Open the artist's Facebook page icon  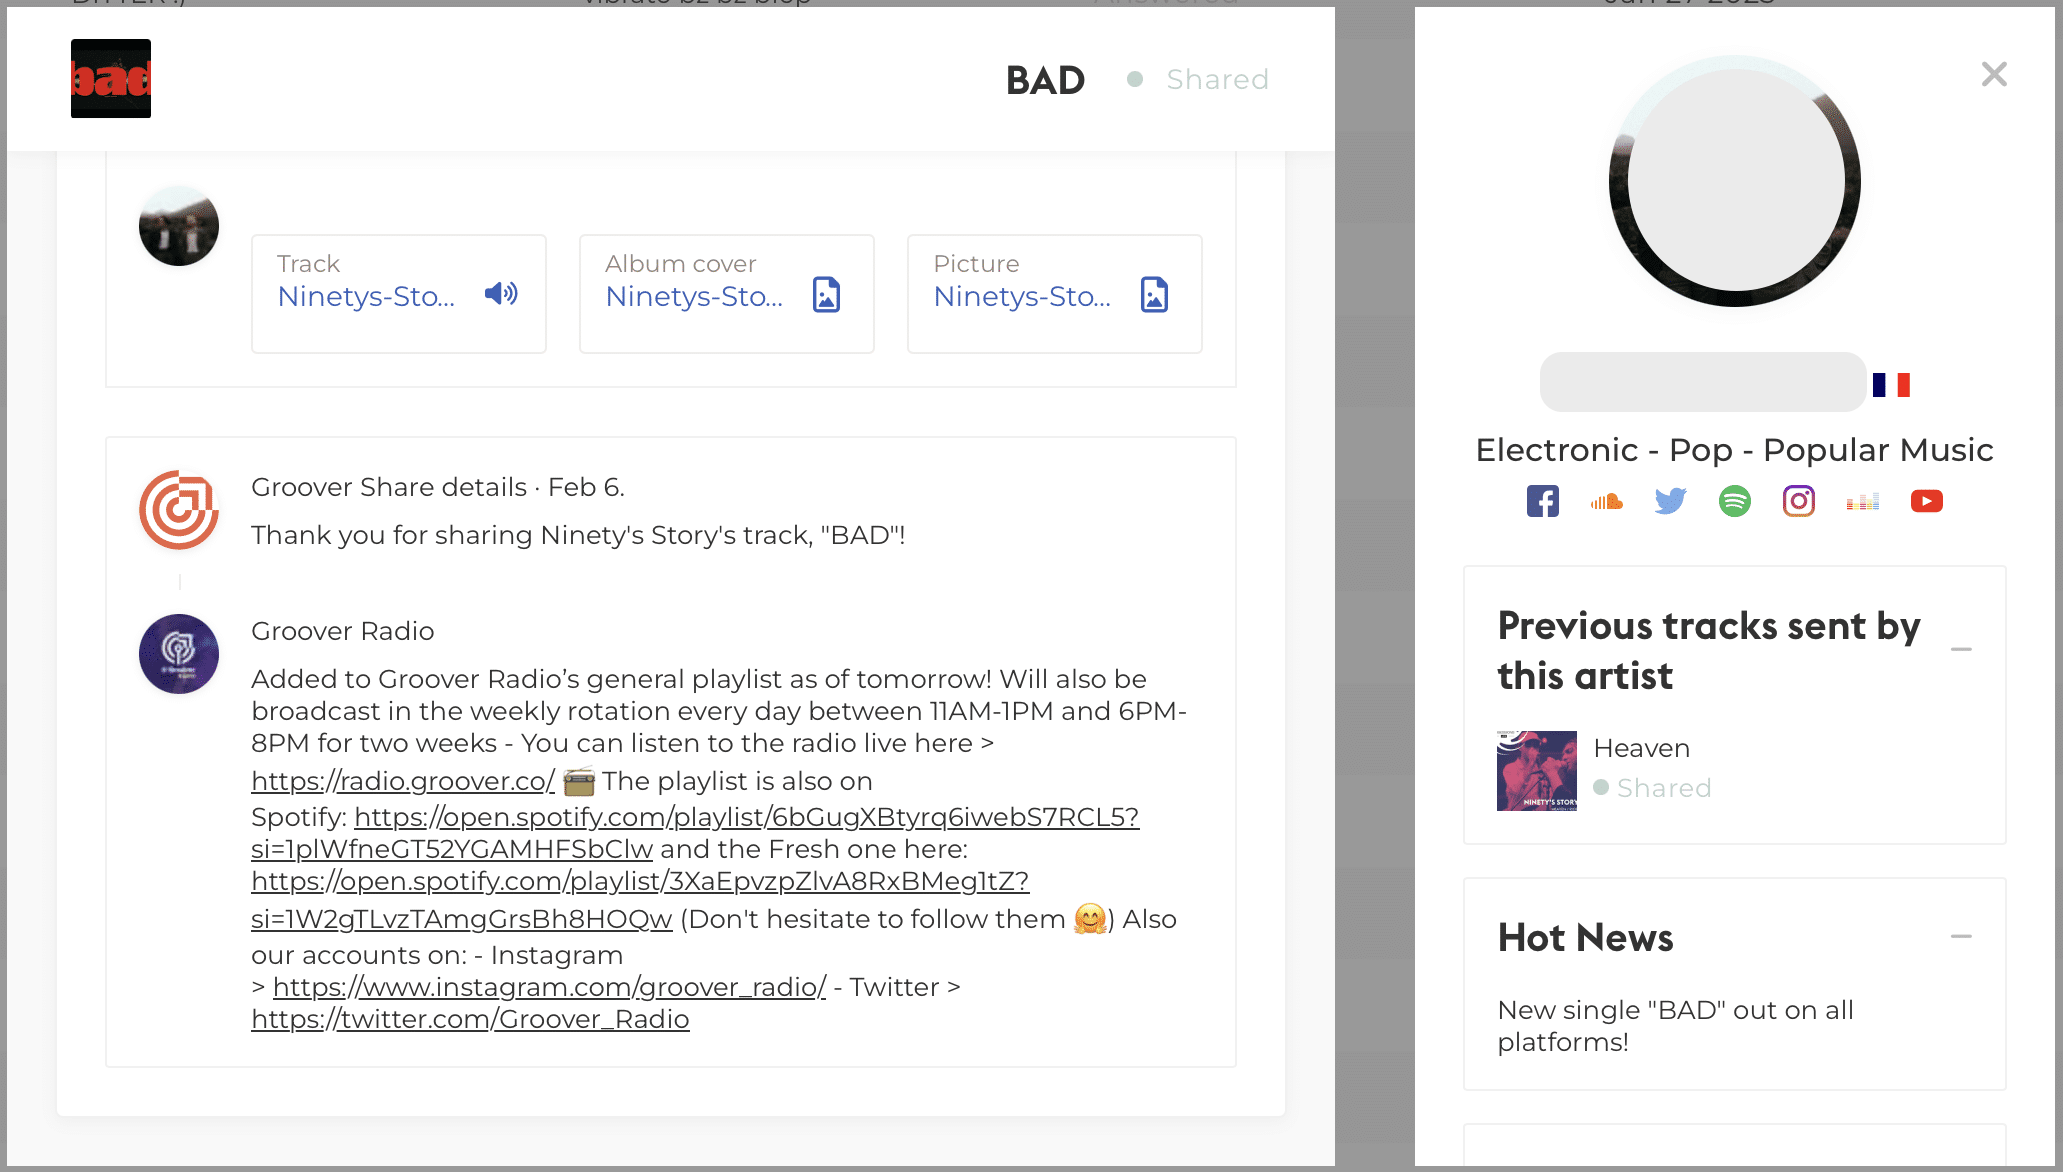1542,501
